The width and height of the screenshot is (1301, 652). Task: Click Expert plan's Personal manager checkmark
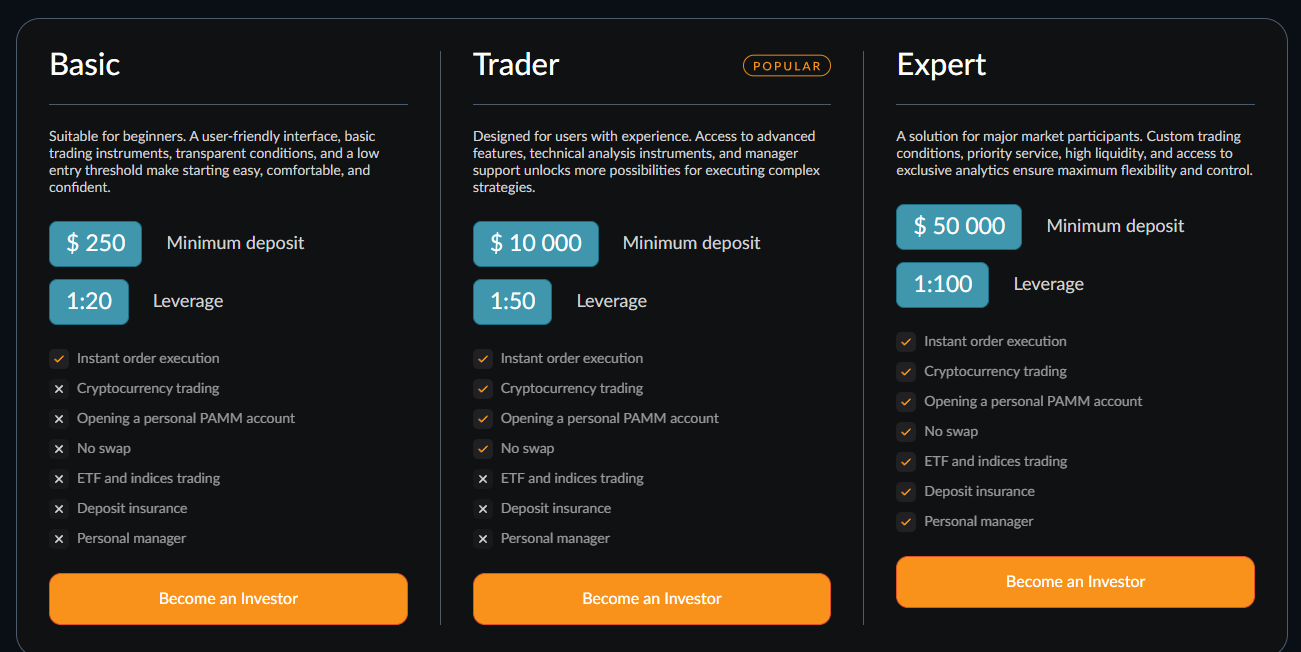pos(906,521)
